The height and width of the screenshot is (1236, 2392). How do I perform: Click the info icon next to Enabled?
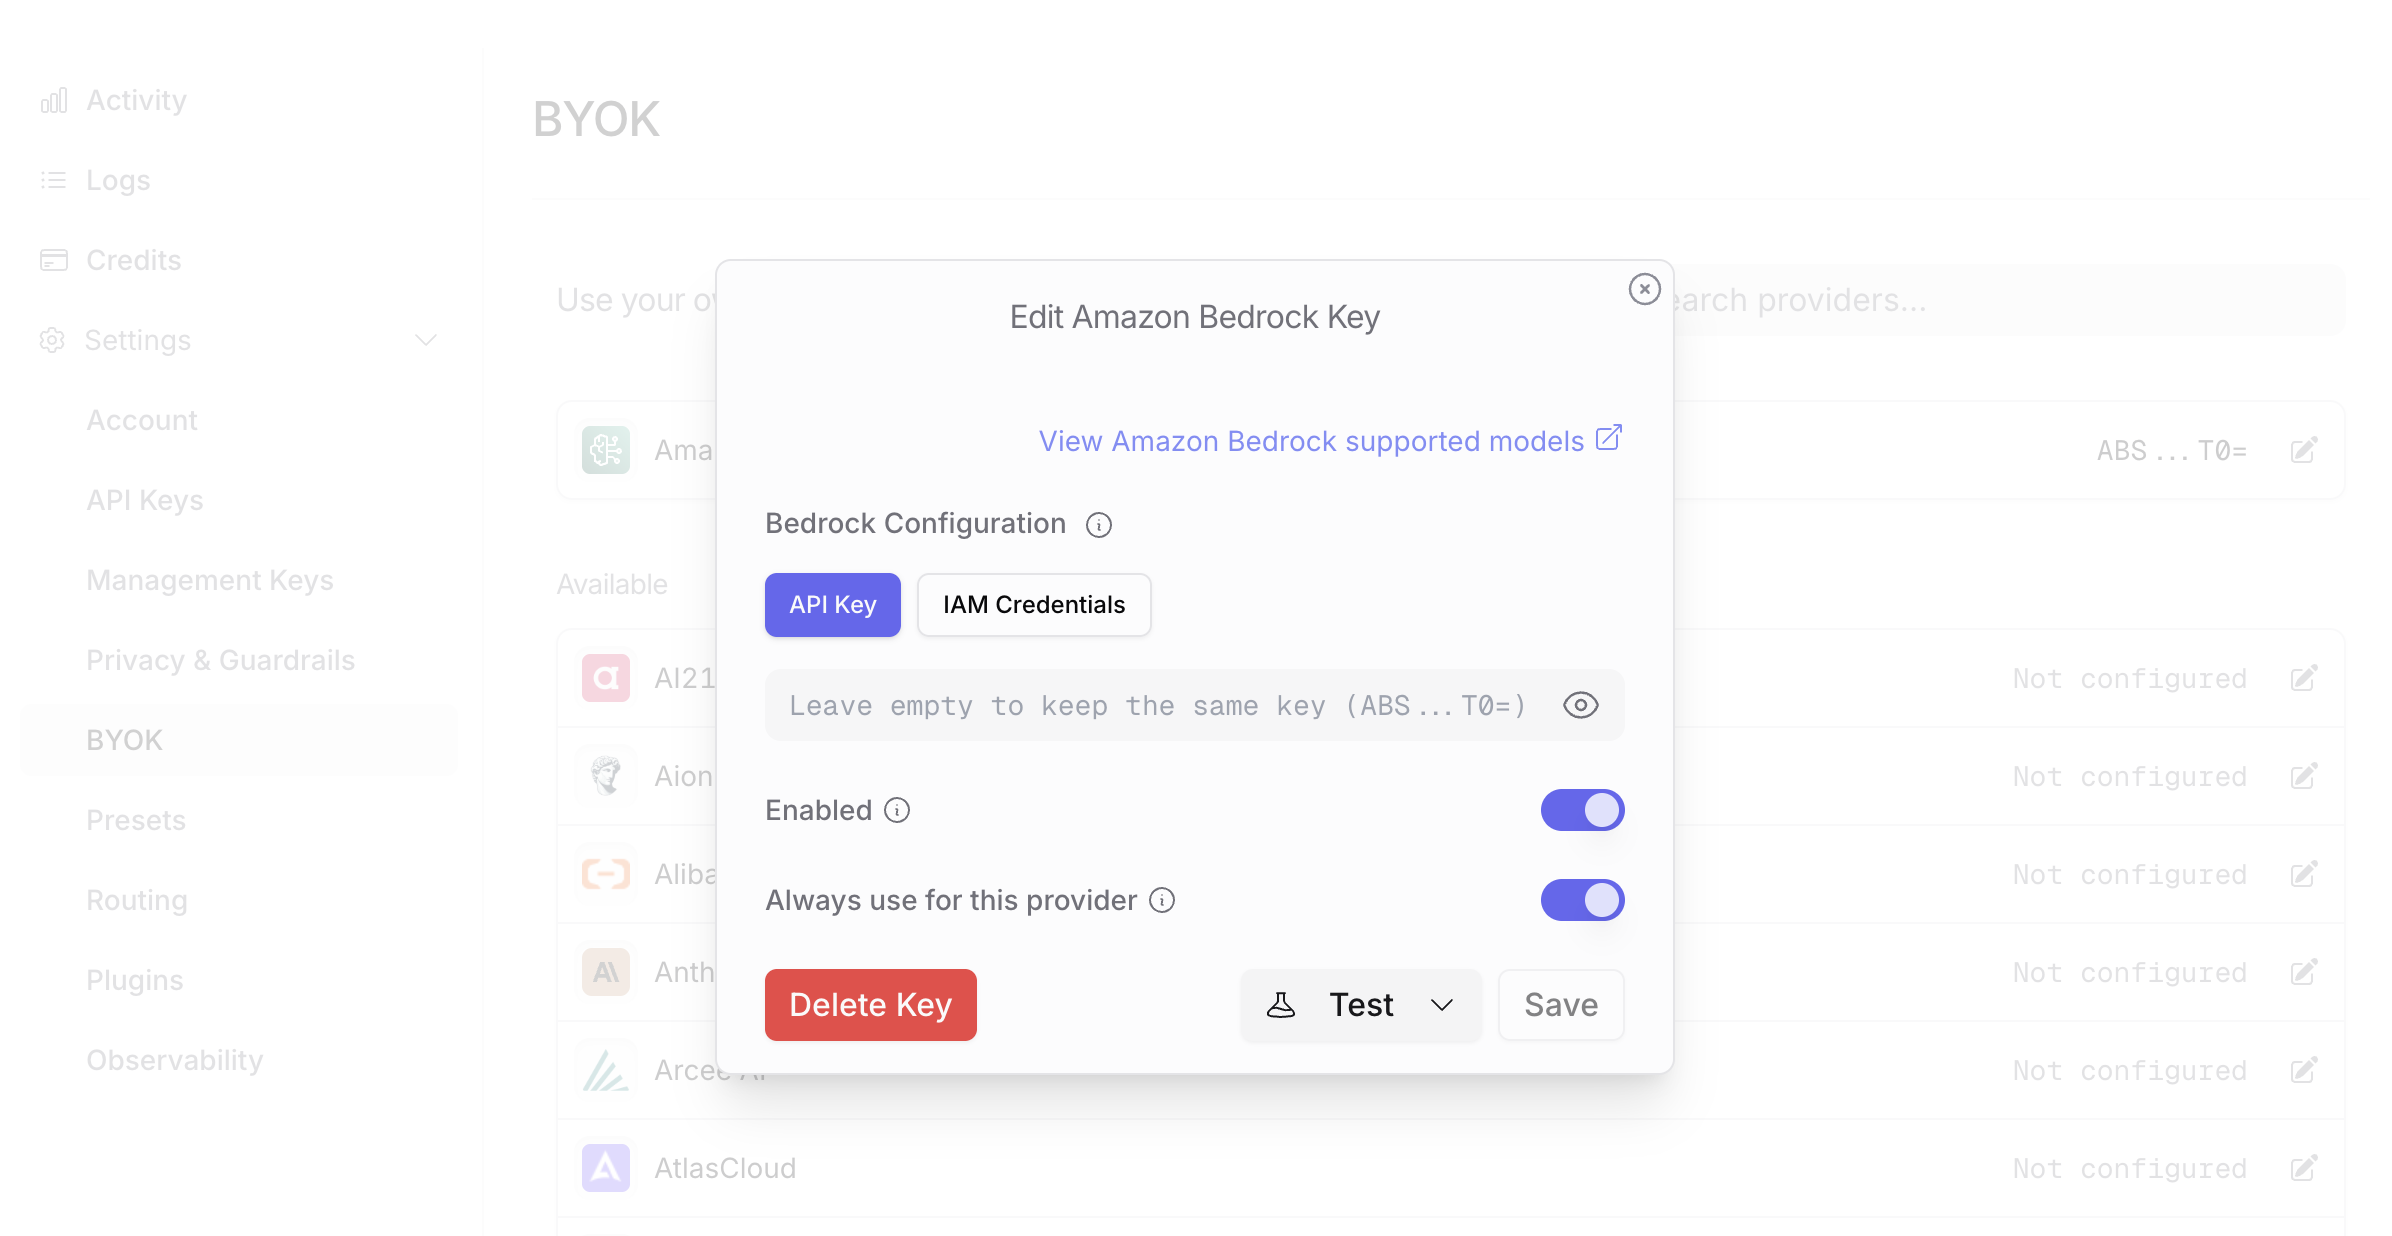(897, 810)
